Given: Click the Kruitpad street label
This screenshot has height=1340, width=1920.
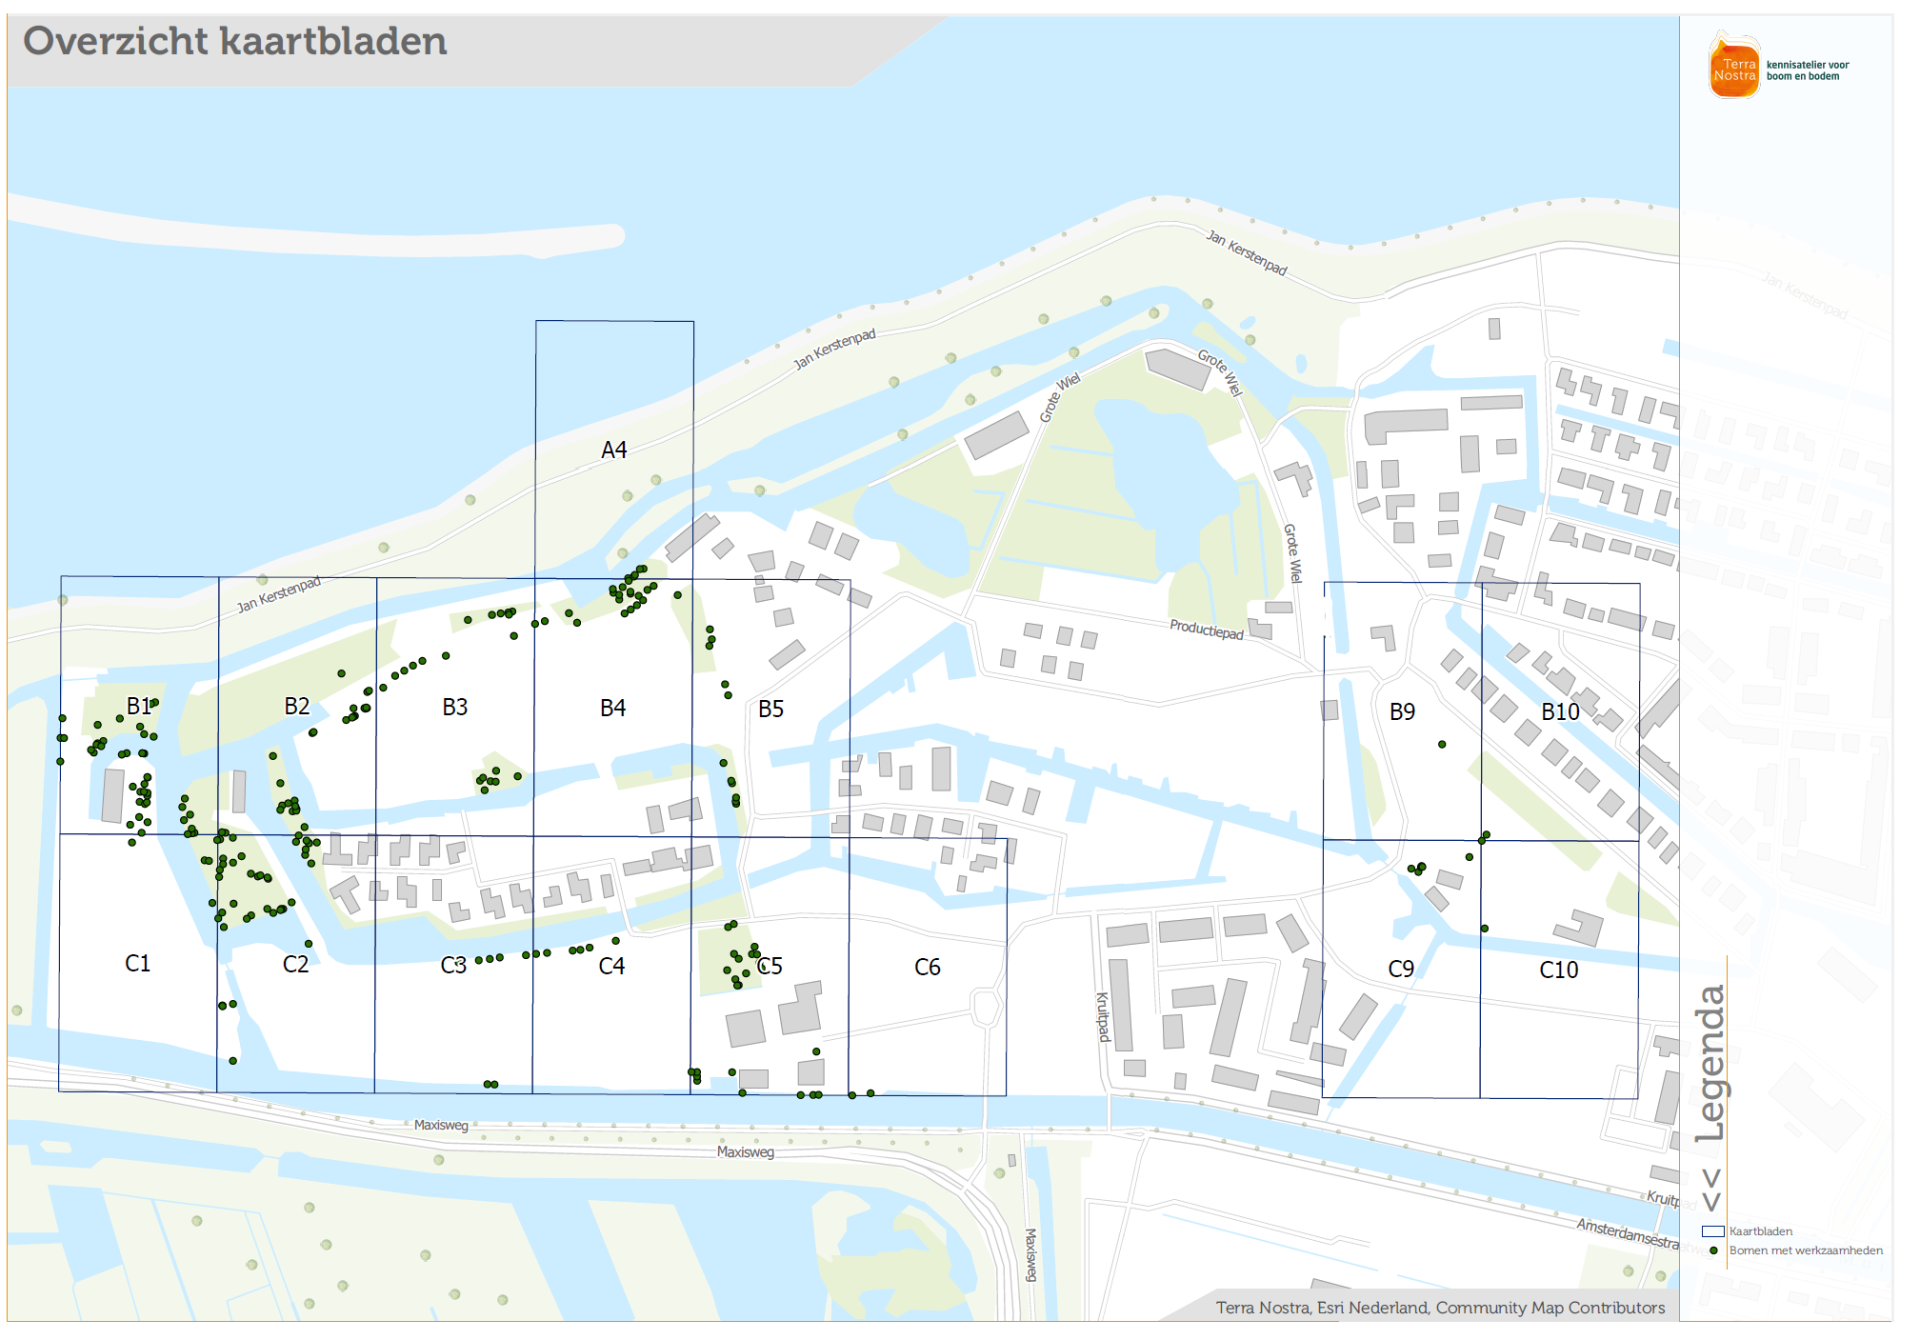Looking at the screenshot, I should (1103, 1016).
